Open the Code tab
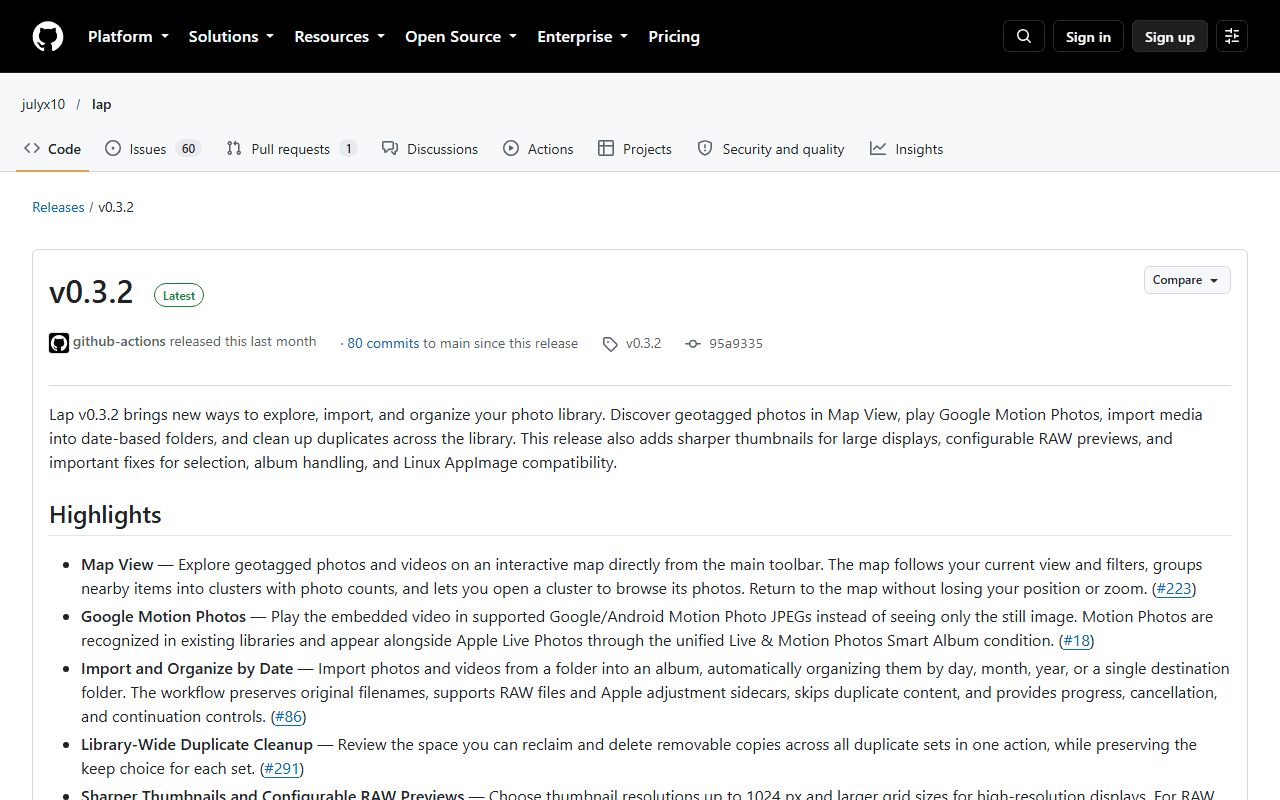The height and width of the screenshot is (800, 1280). click(53, 149)
